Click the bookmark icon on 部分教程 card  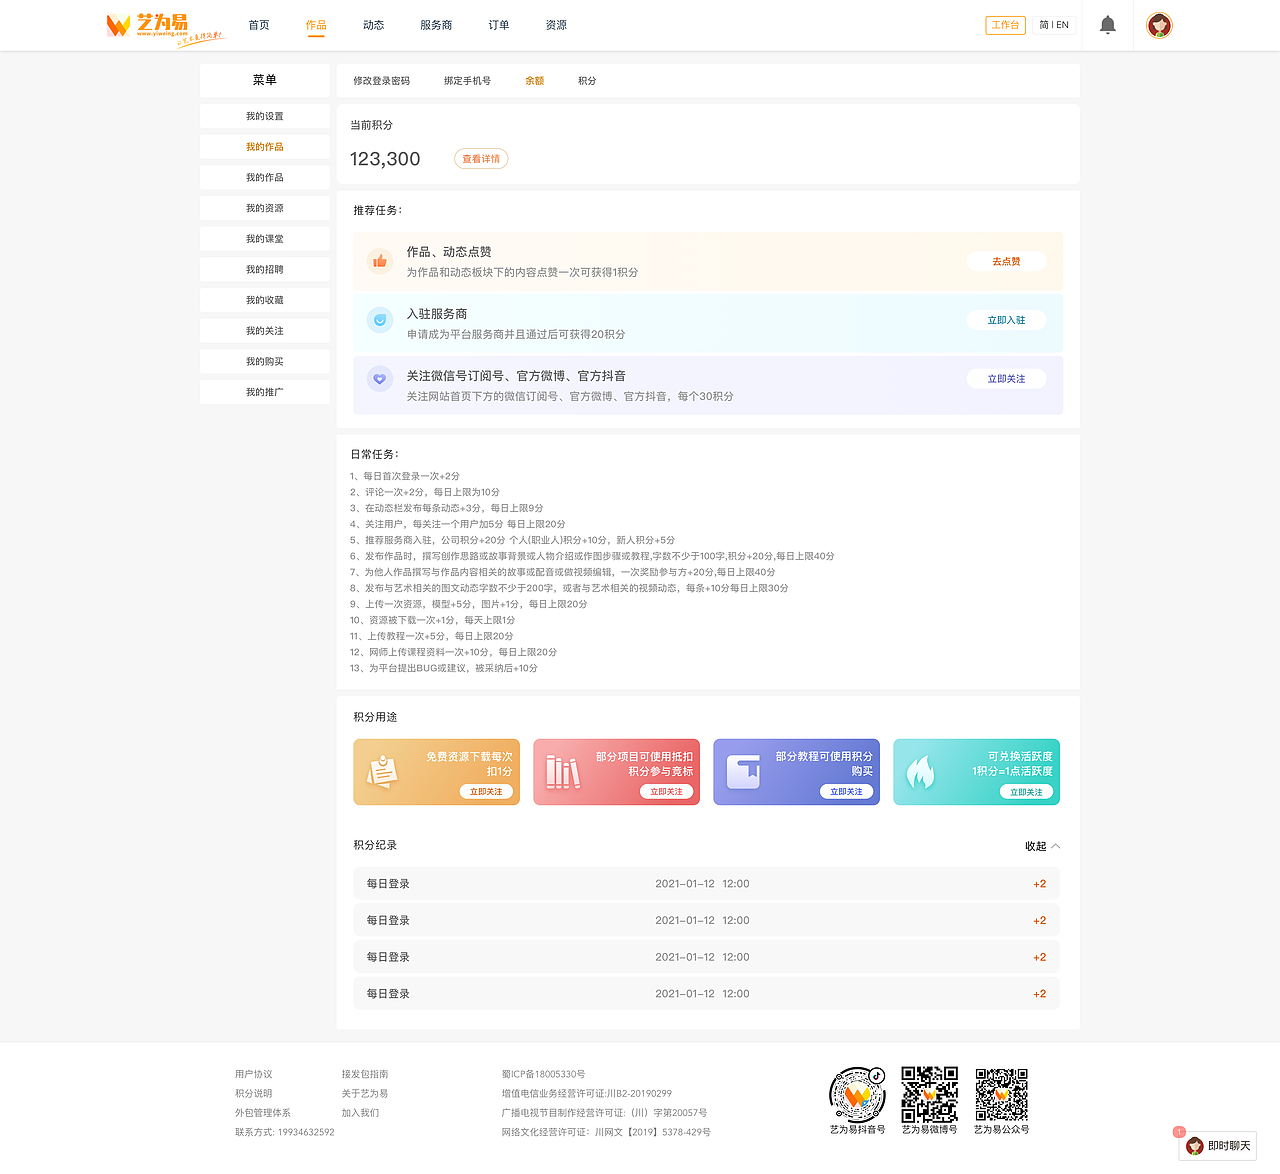click(743, 772)
